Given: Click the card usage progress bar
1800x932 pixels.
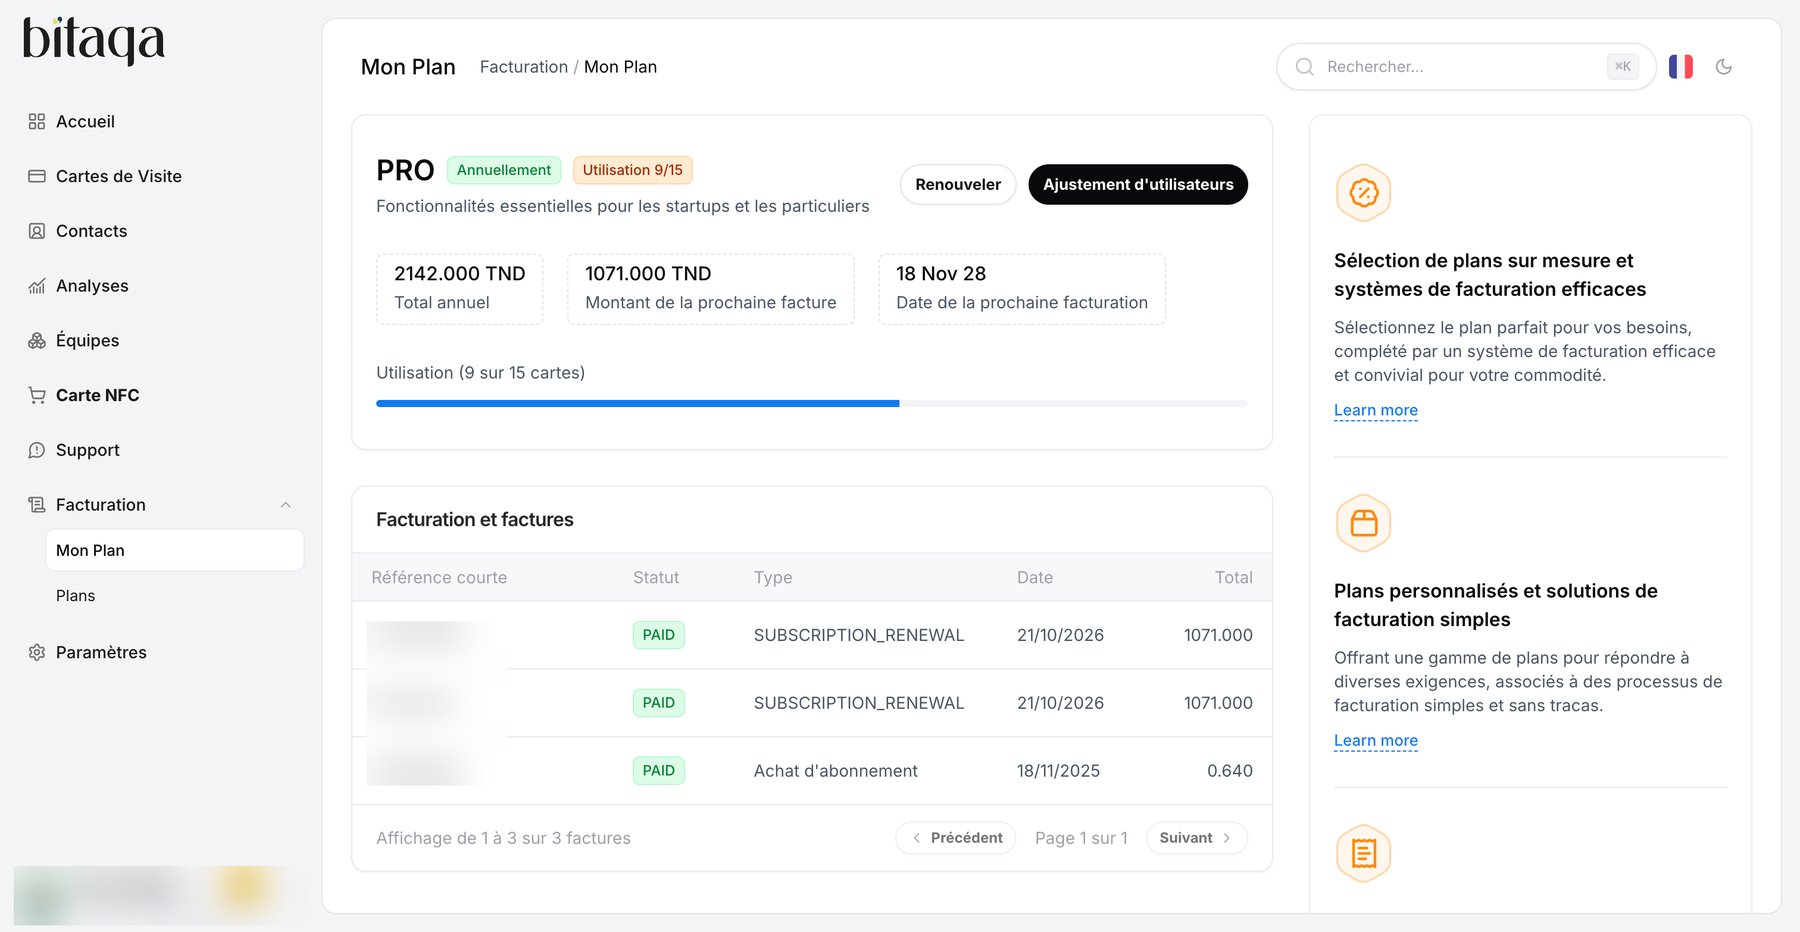Looking at the screenshot, I should [x=812, y=403].
